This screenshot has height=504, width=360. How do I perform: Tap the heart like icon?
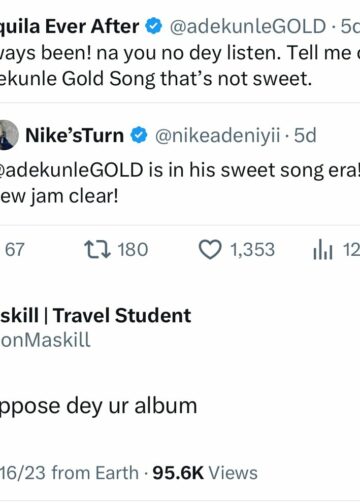(x=210, y=250)
